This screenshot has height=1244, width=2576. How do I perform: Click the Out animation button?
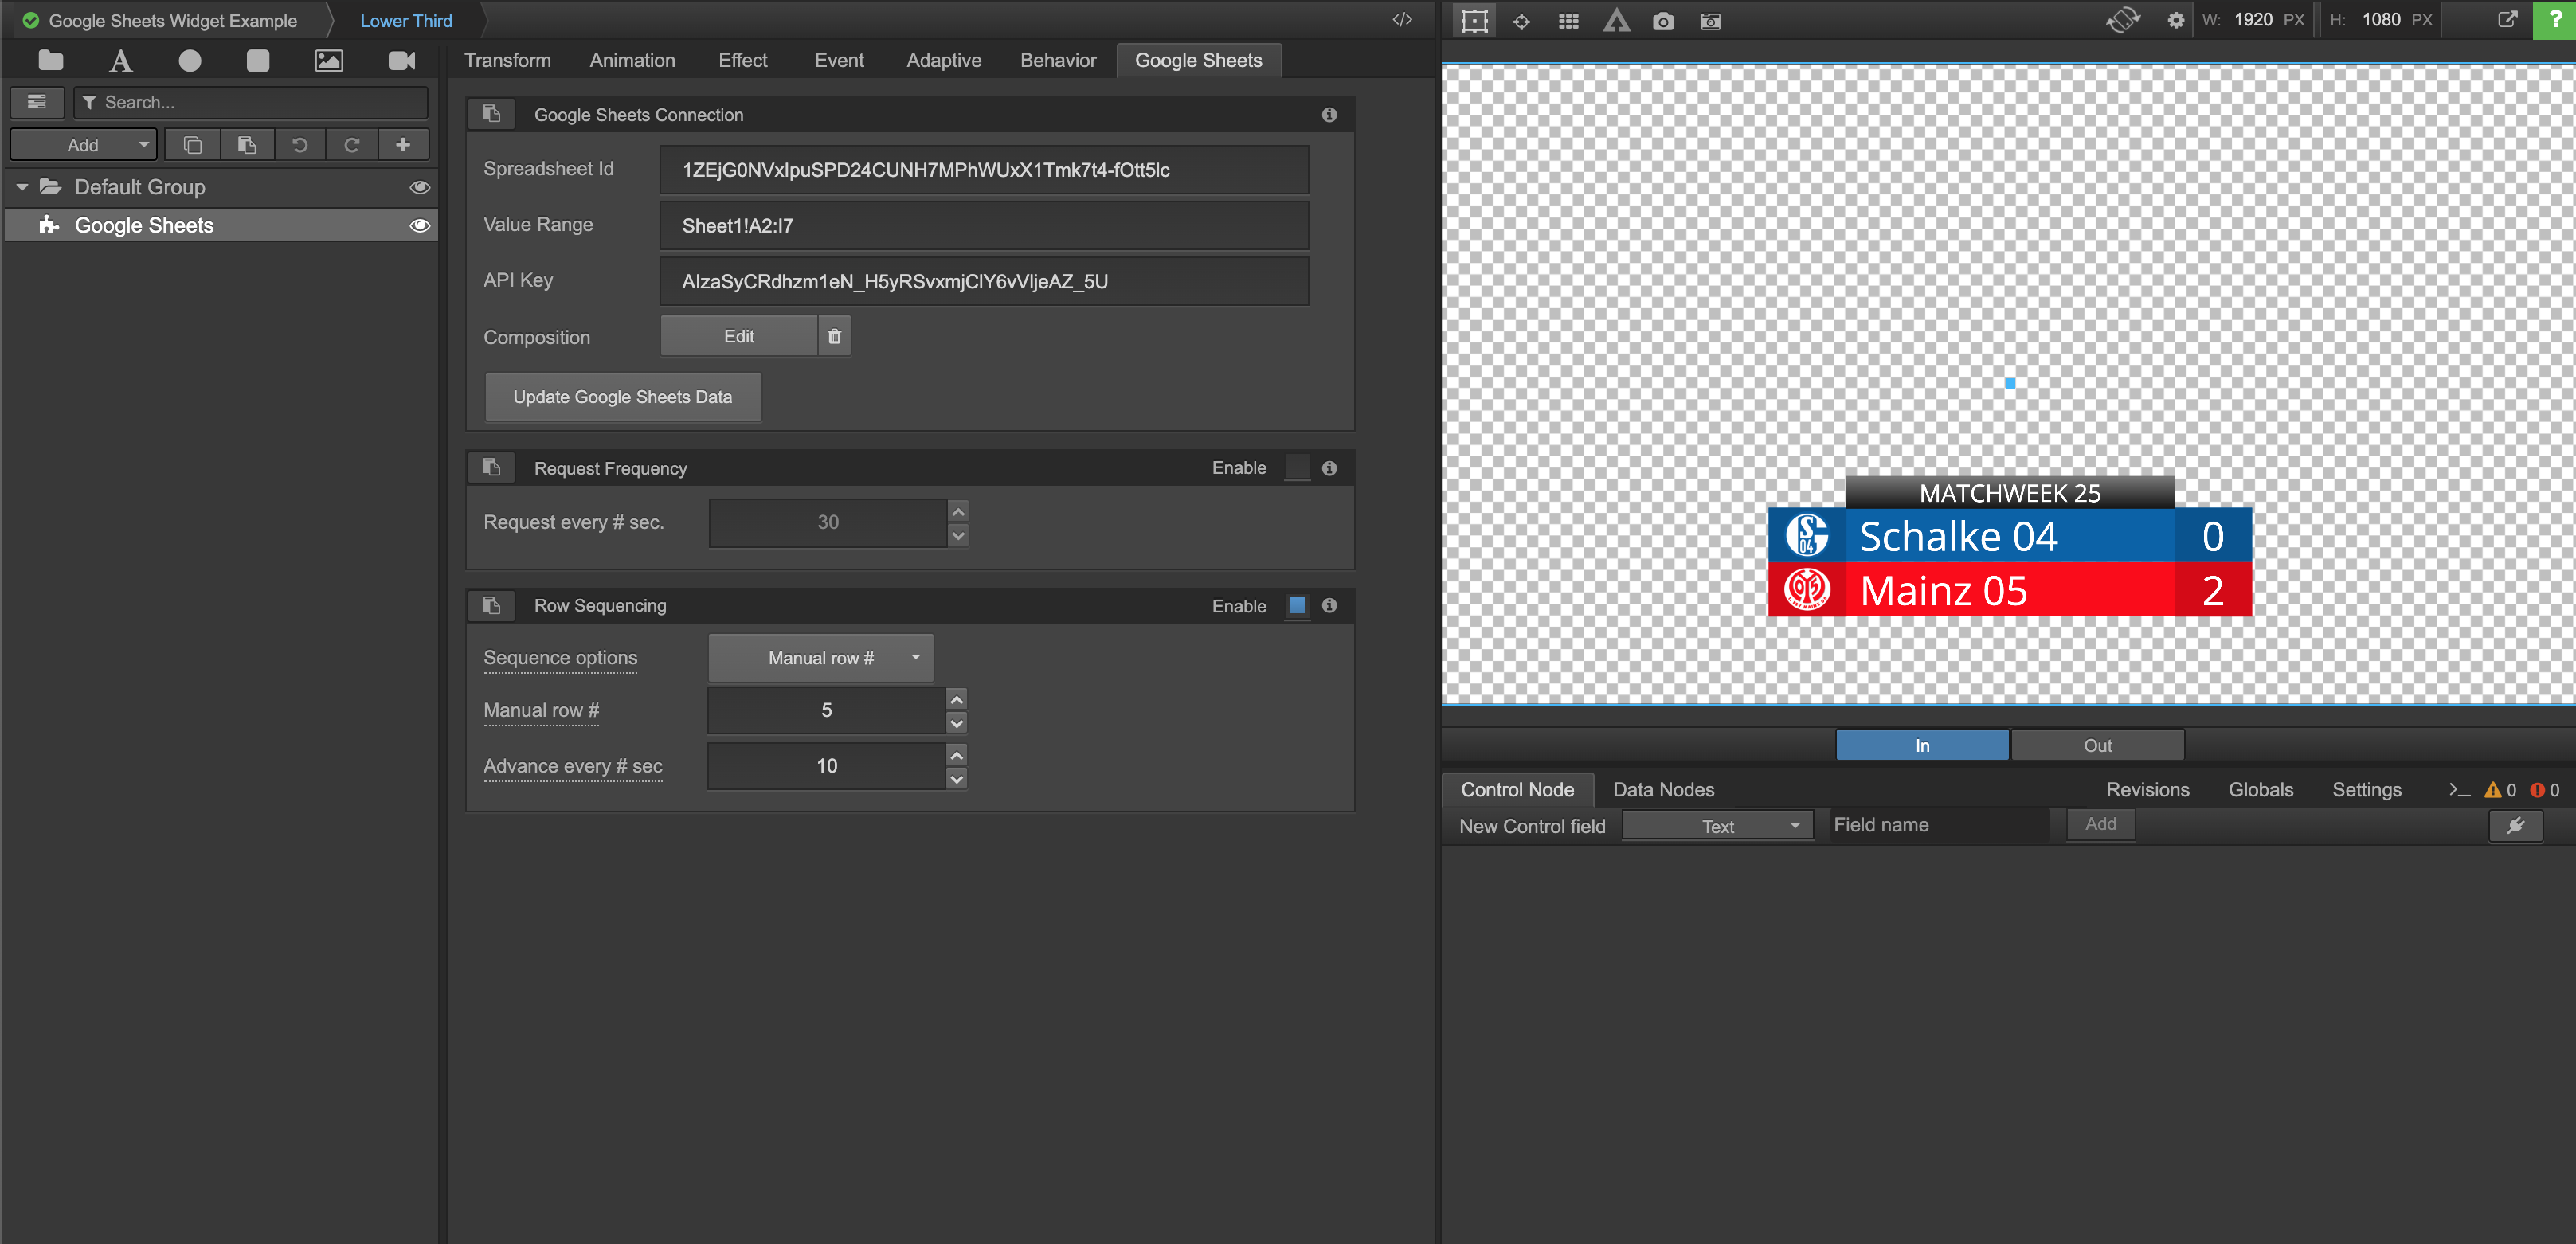coord(2097,746)
